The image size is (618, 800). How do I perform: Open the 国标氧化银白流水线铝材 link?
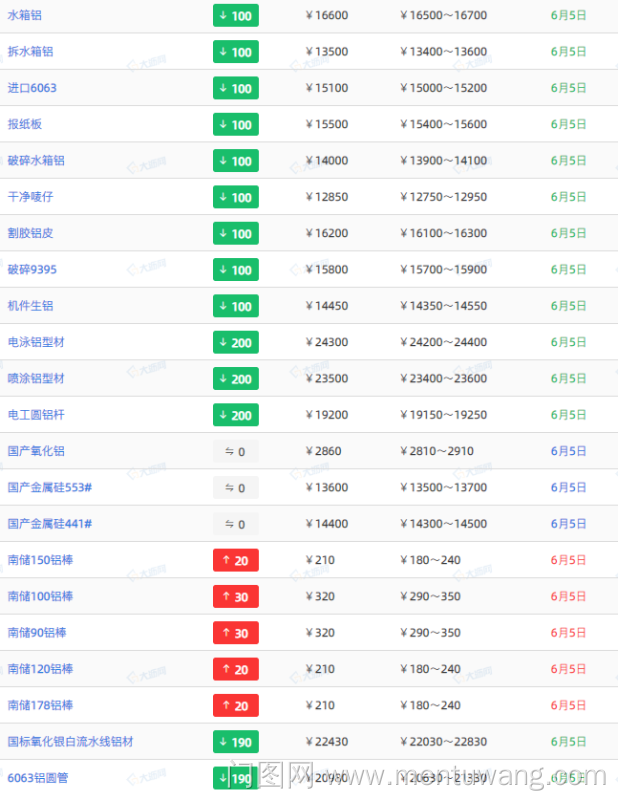[x=70, y=742]
